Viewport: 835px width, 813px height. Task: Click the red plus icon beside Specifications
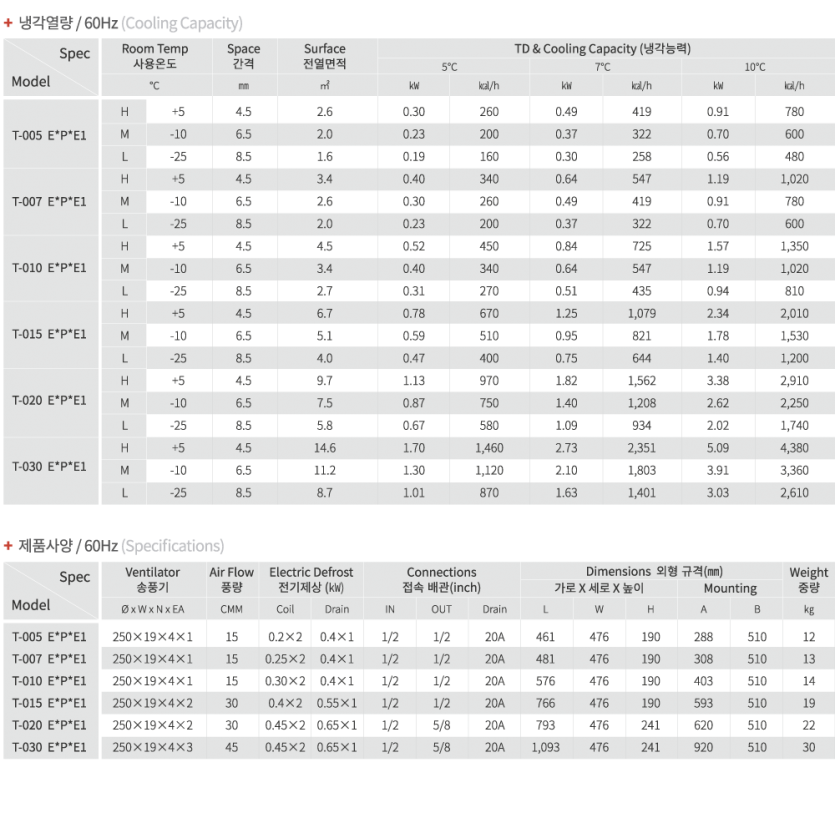pyautogui.click(x=9, y=545)
